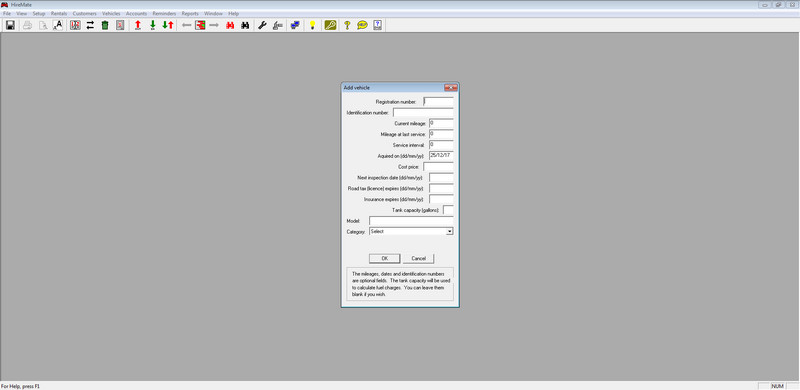Image resolution: width=800 pixels, height=390 pixels.
Task: Click OK in Add vehicle dialog
Action: tap(385, 258)
